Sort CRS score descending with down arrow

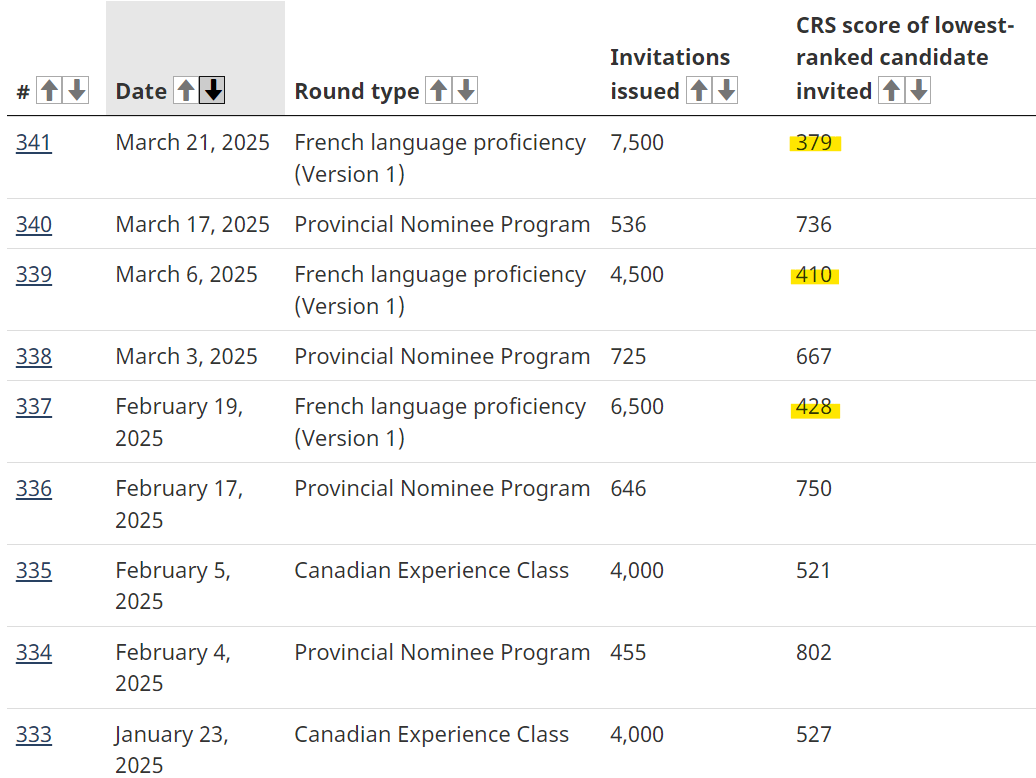pyautogui.click(x=918, y=91)
